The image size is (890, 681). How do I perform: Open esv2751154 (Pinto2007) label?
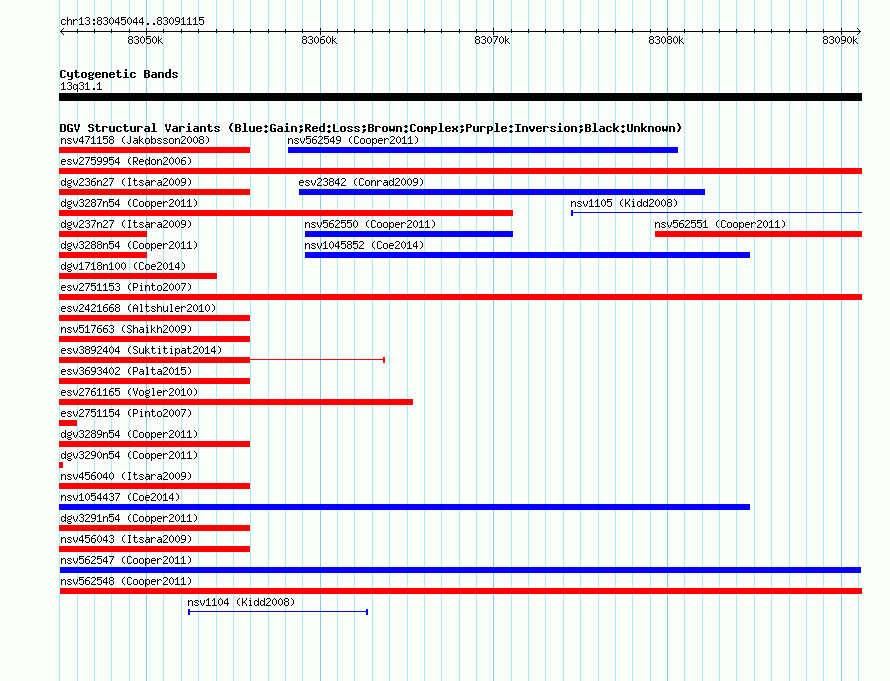pos(126,413)
